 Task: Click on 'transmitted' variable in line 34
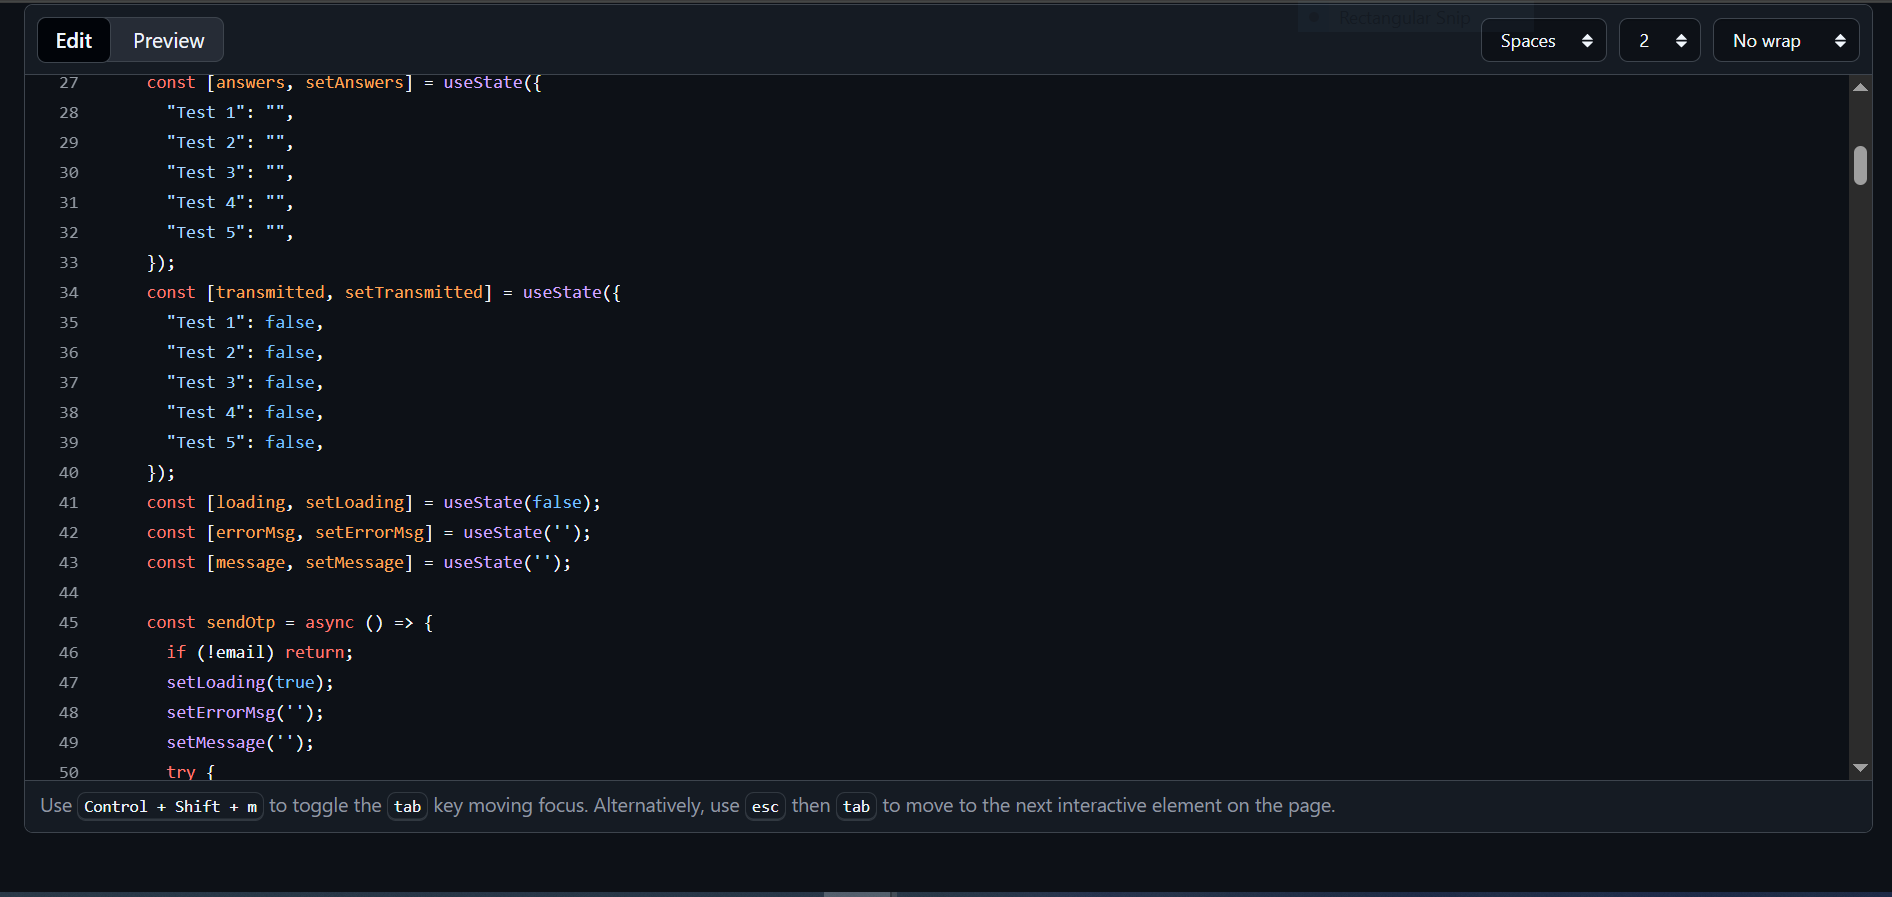(x=270, y=293)
